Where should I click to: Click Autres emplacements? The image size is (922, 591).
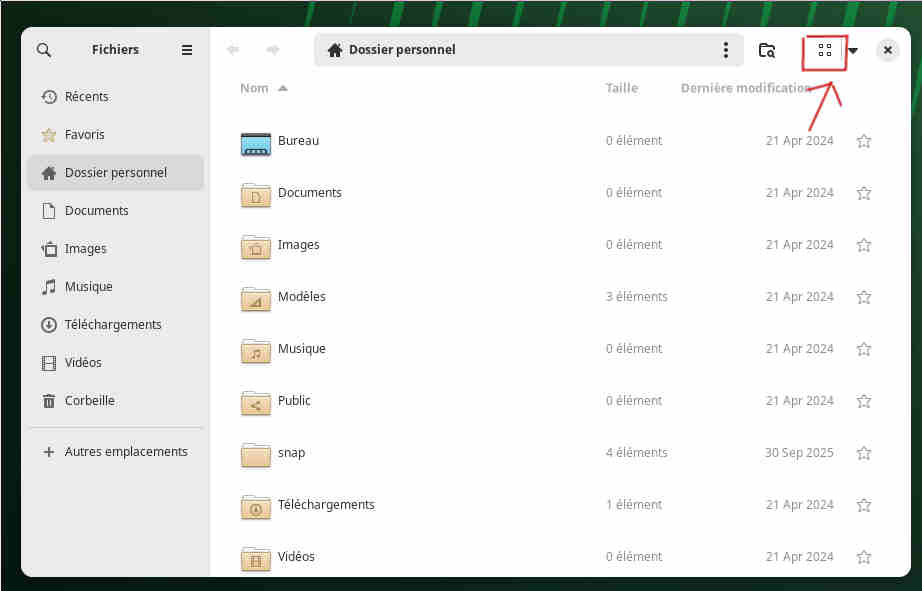pos(125,452)
